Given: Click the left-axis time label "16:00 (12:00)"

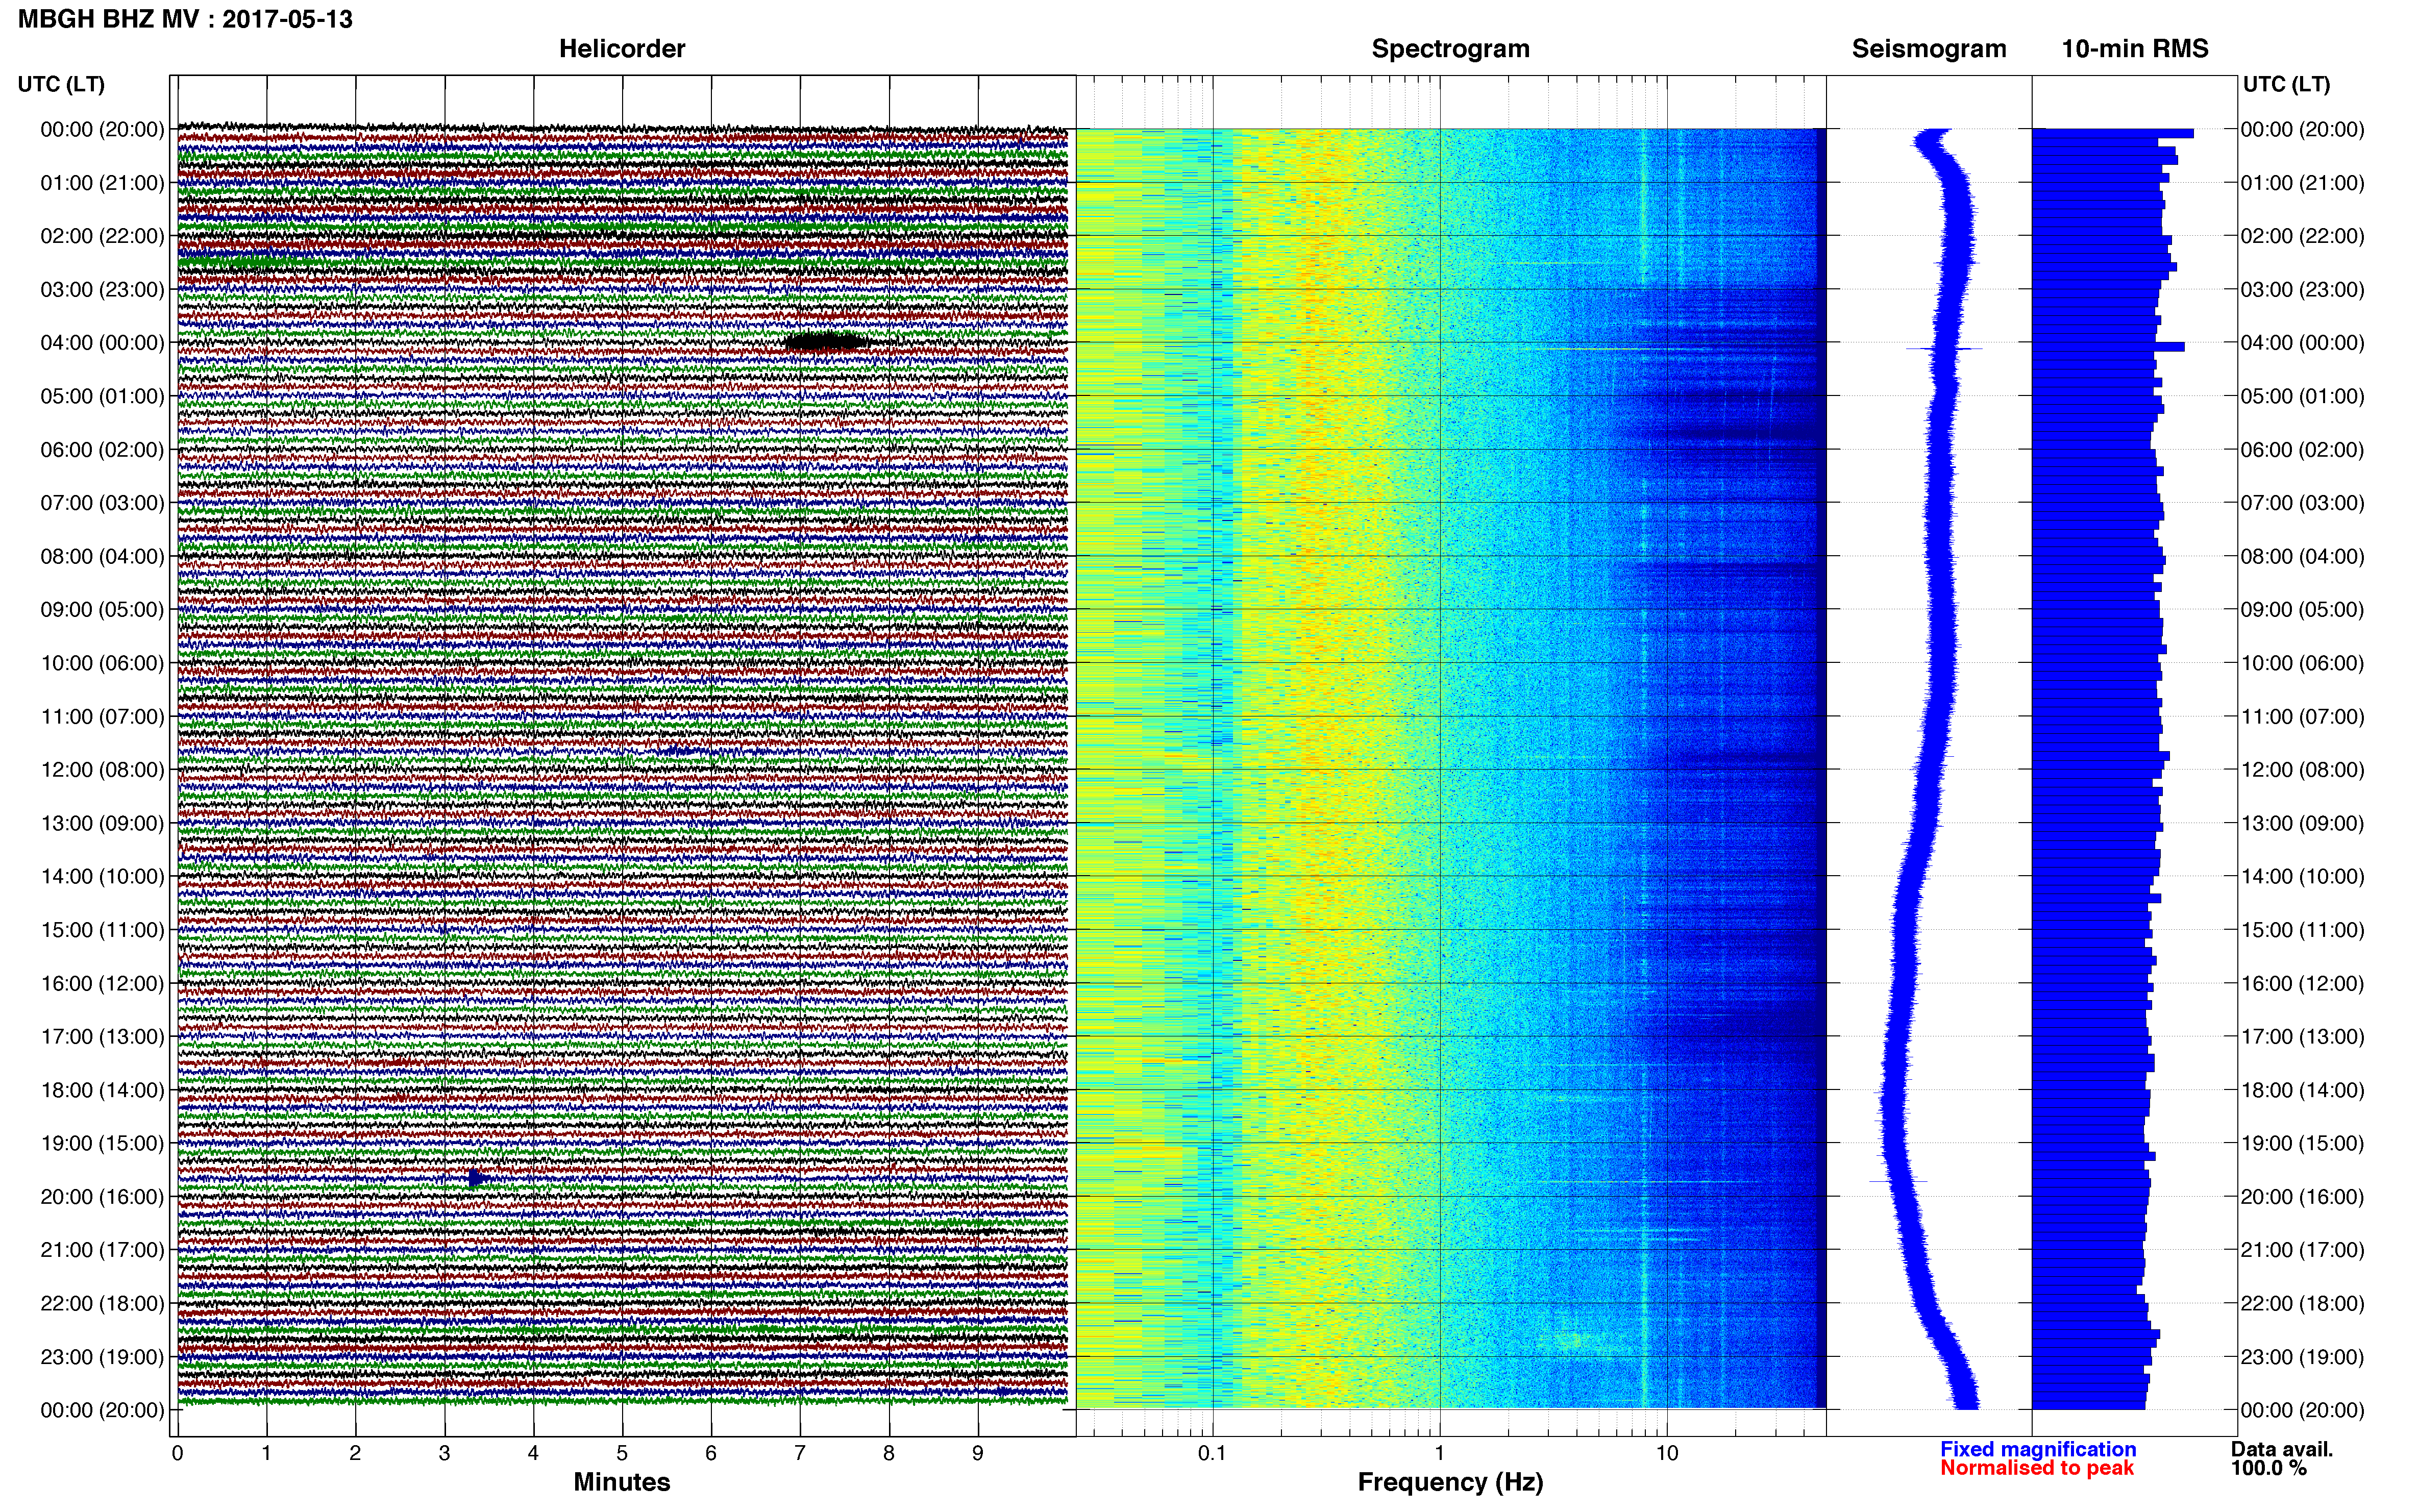Looking at the screenshot, I should 102,983.
